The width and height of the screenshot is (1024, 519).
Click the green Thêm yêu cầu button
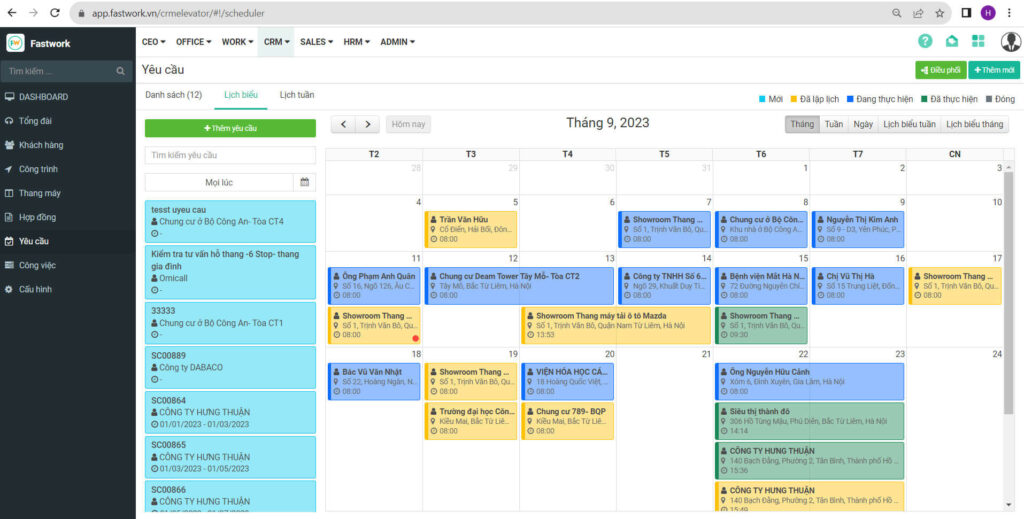231,128
